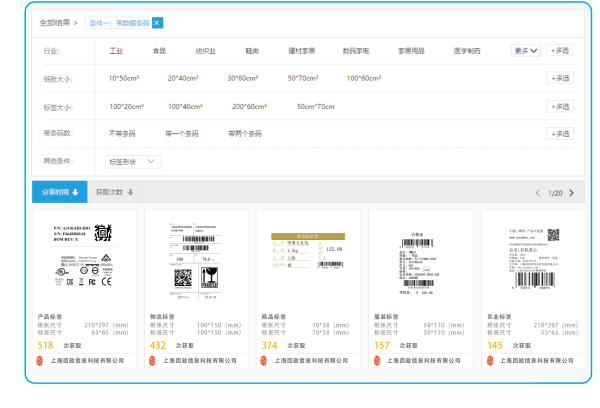The width and height of the screenshot is (600, 408).
Task: Sort results by 获取次数 tab
Action: [x=115, y=192]
